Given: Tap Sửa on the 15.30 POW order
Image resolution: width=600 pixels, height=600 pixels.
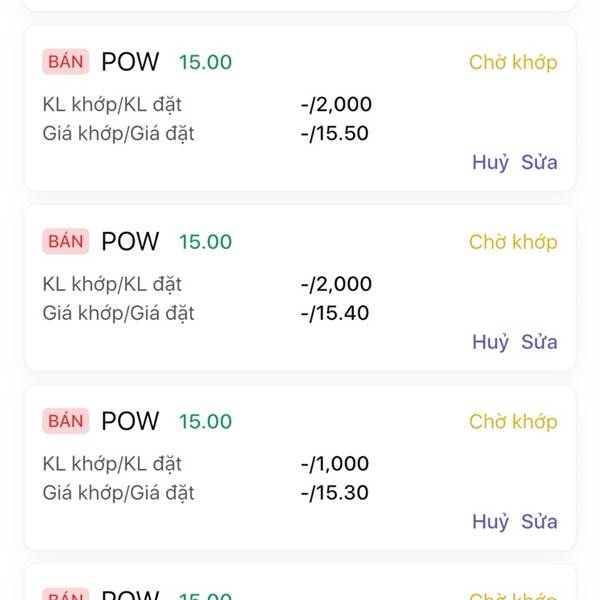Looking at the screenshot, I should (539, 521).
